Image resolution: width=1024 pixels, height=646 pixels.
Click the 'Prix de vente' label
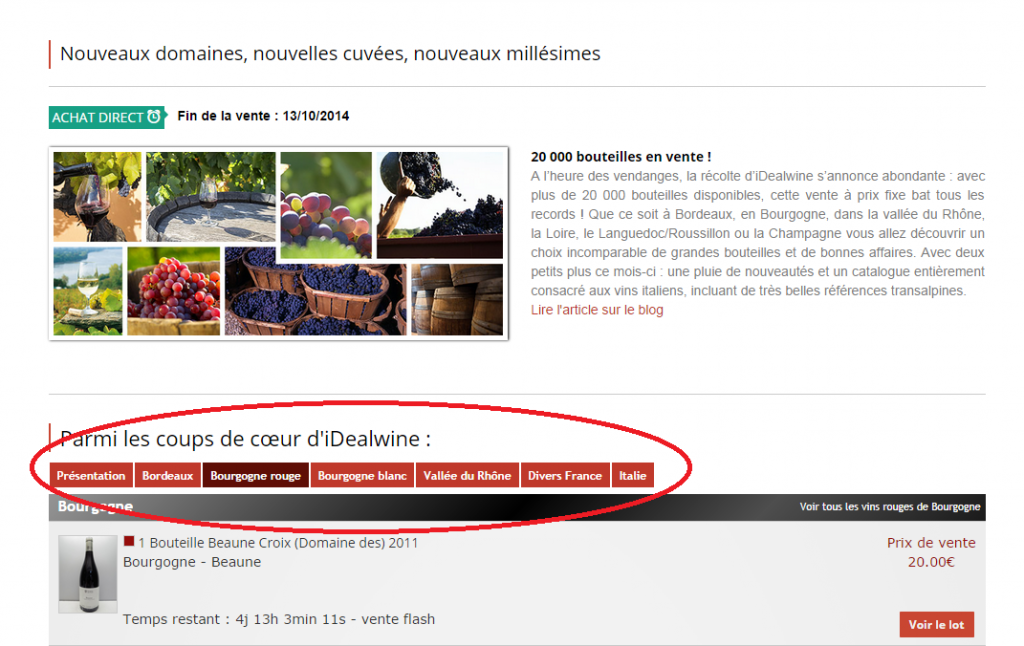point(931,543)
